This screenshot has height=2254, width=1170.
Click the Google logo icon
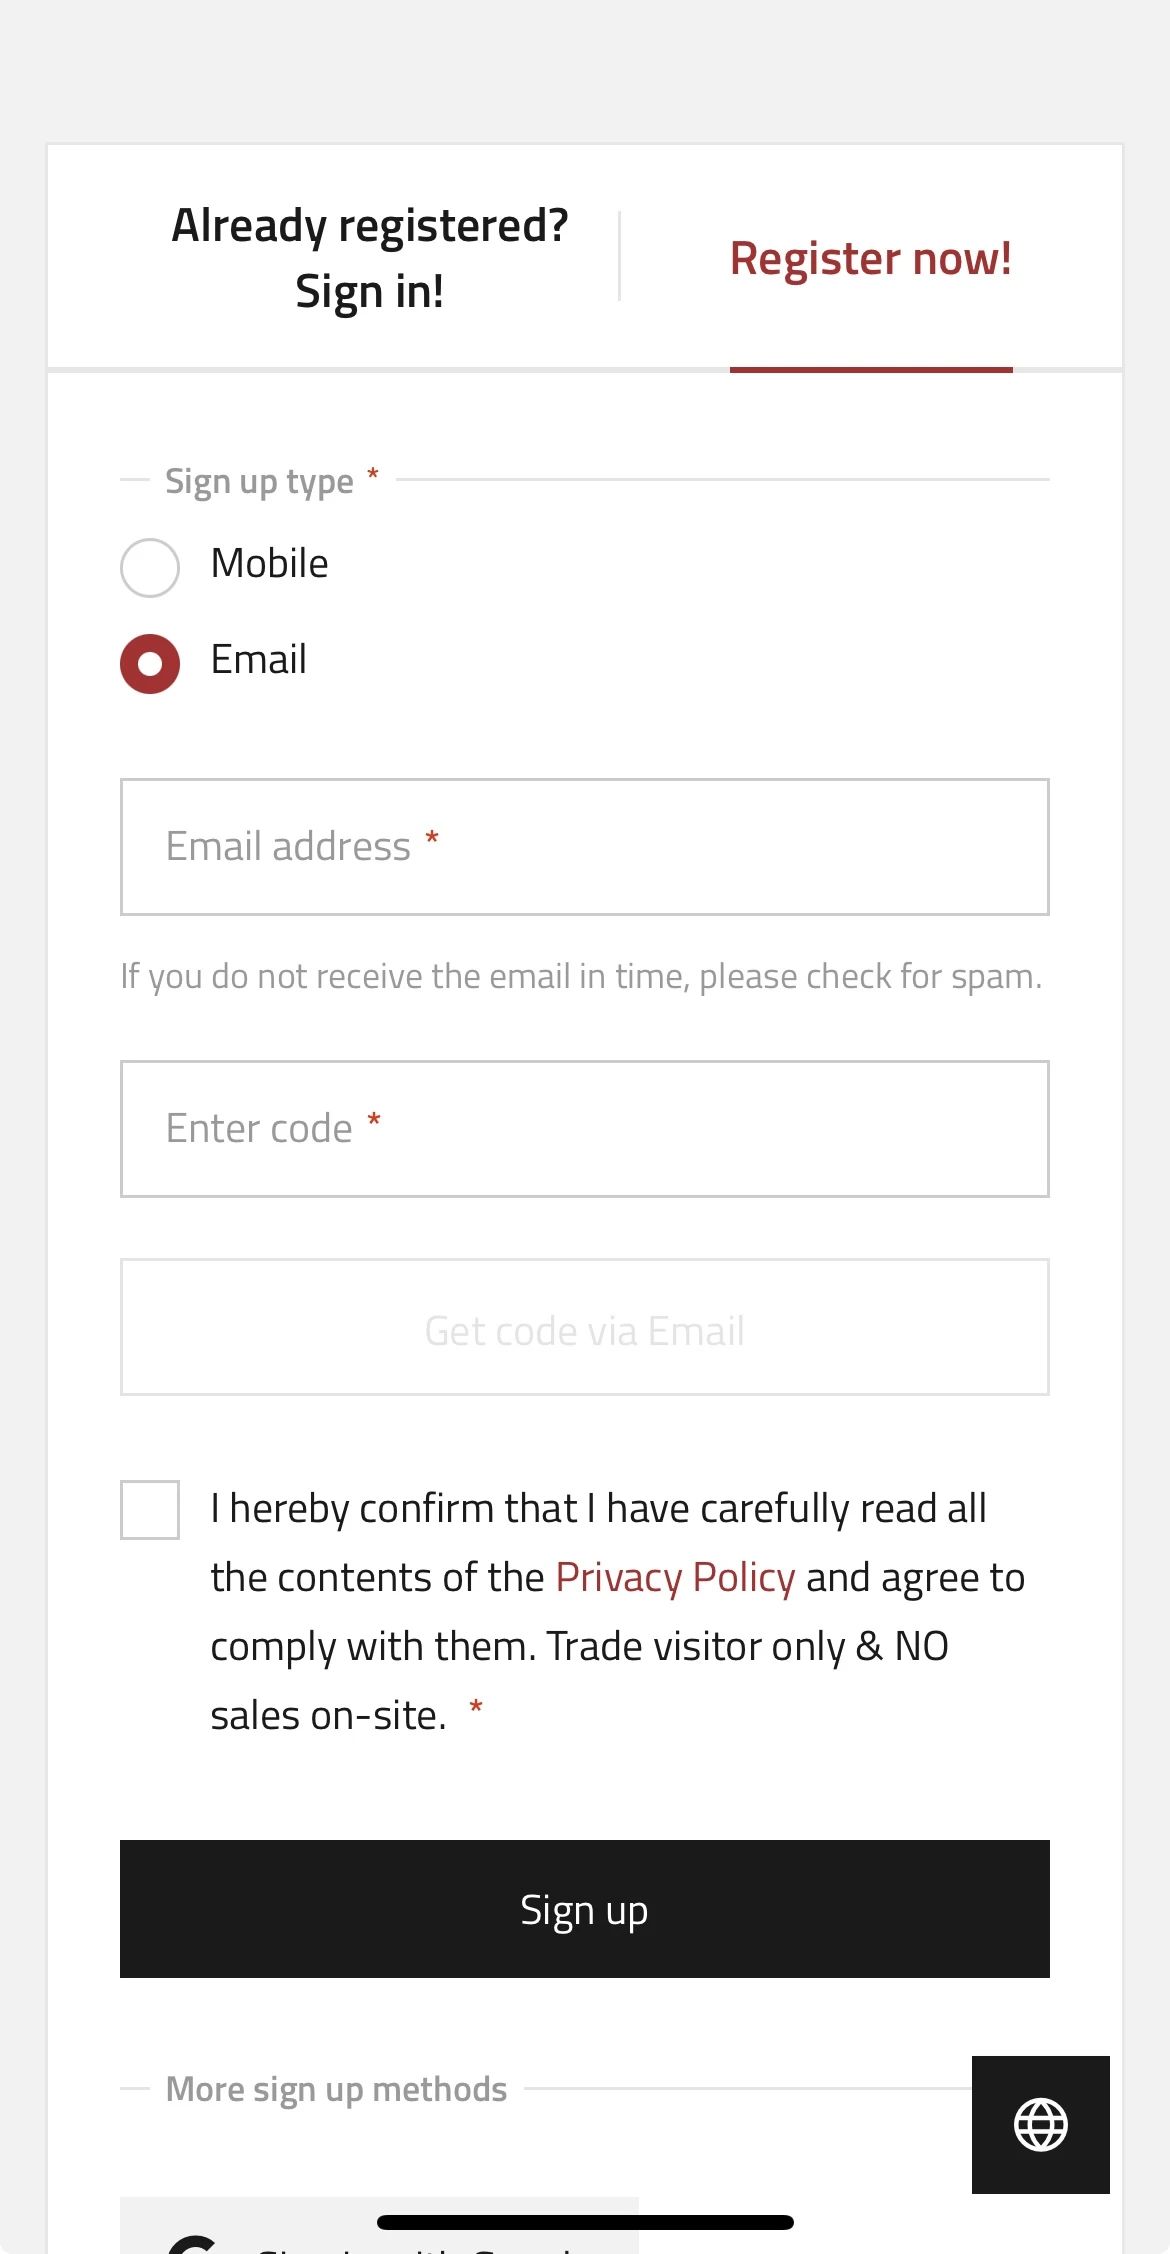[192, 2244]
